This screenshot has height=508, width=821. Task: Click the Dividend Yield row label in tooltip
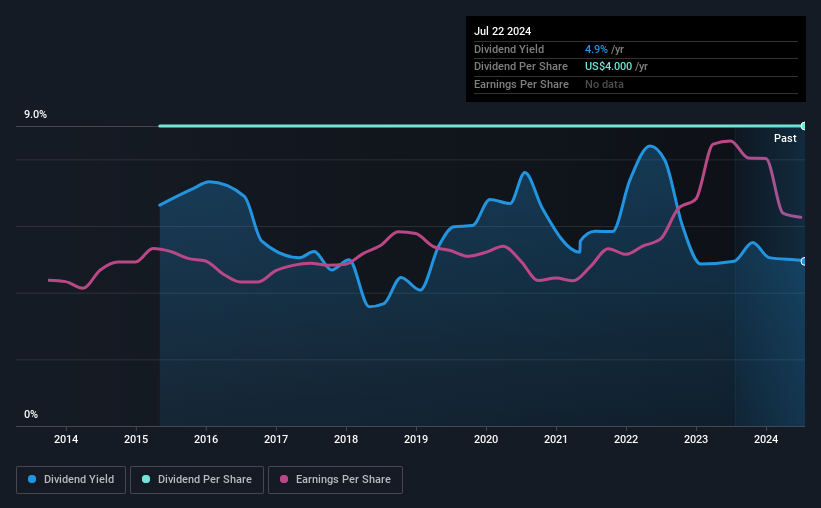pyautogui.click(x=509, y=49)
